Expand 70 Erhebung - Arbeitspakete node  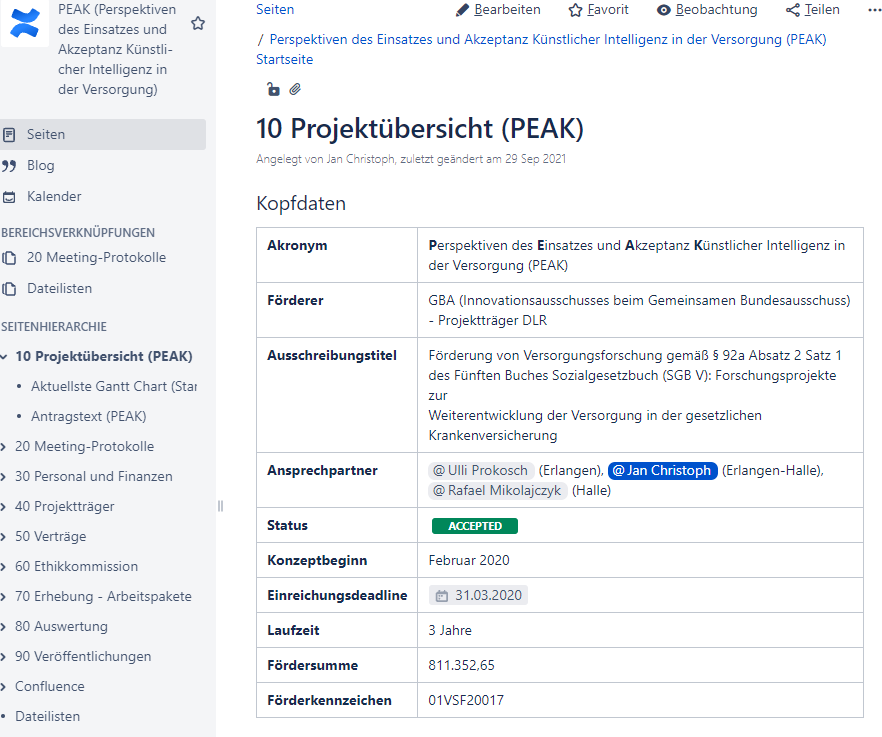click(4, 597)
